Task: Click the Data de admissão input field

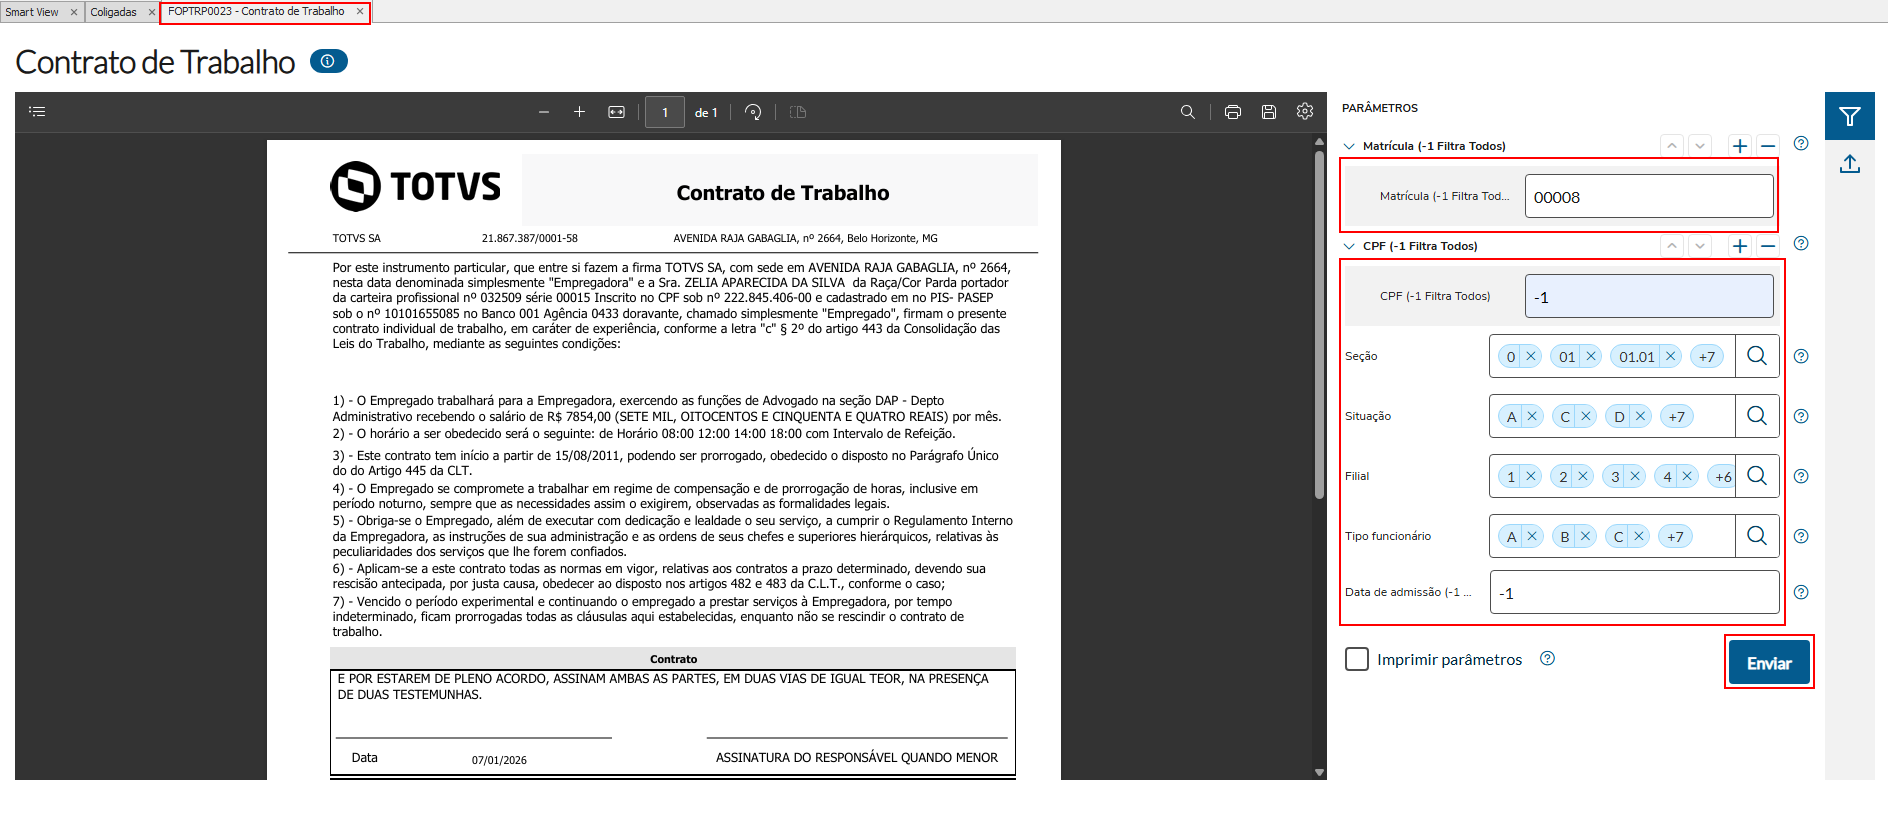Action: 1634,592
